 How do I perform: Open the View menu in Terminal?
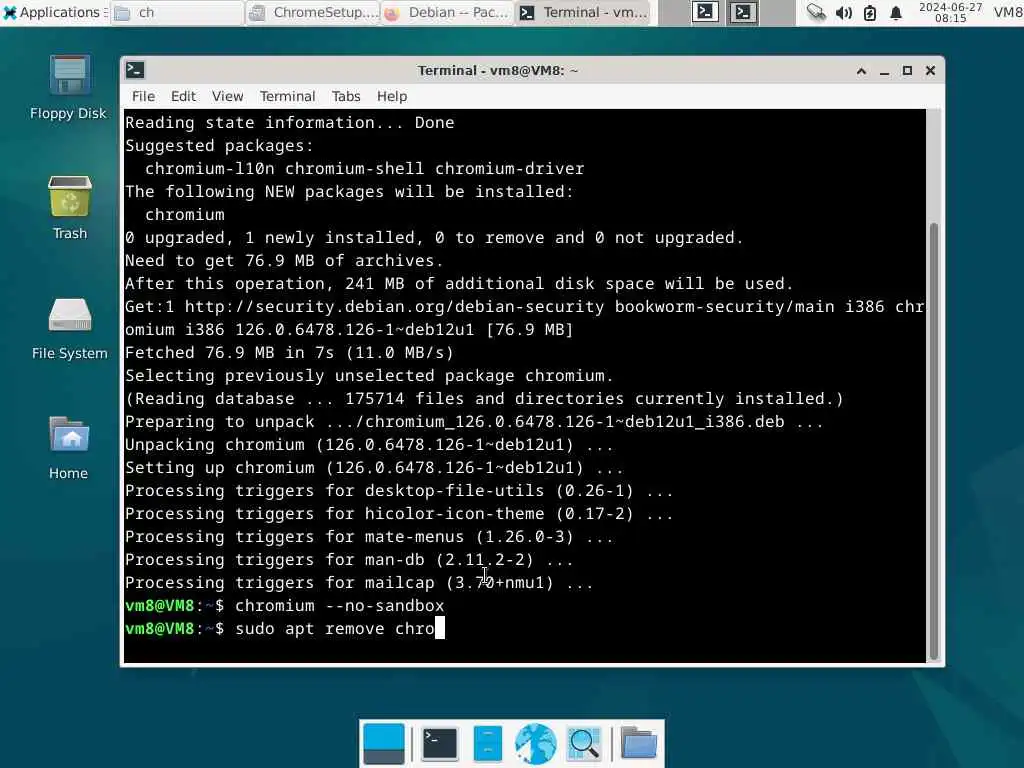pos(227,96)
